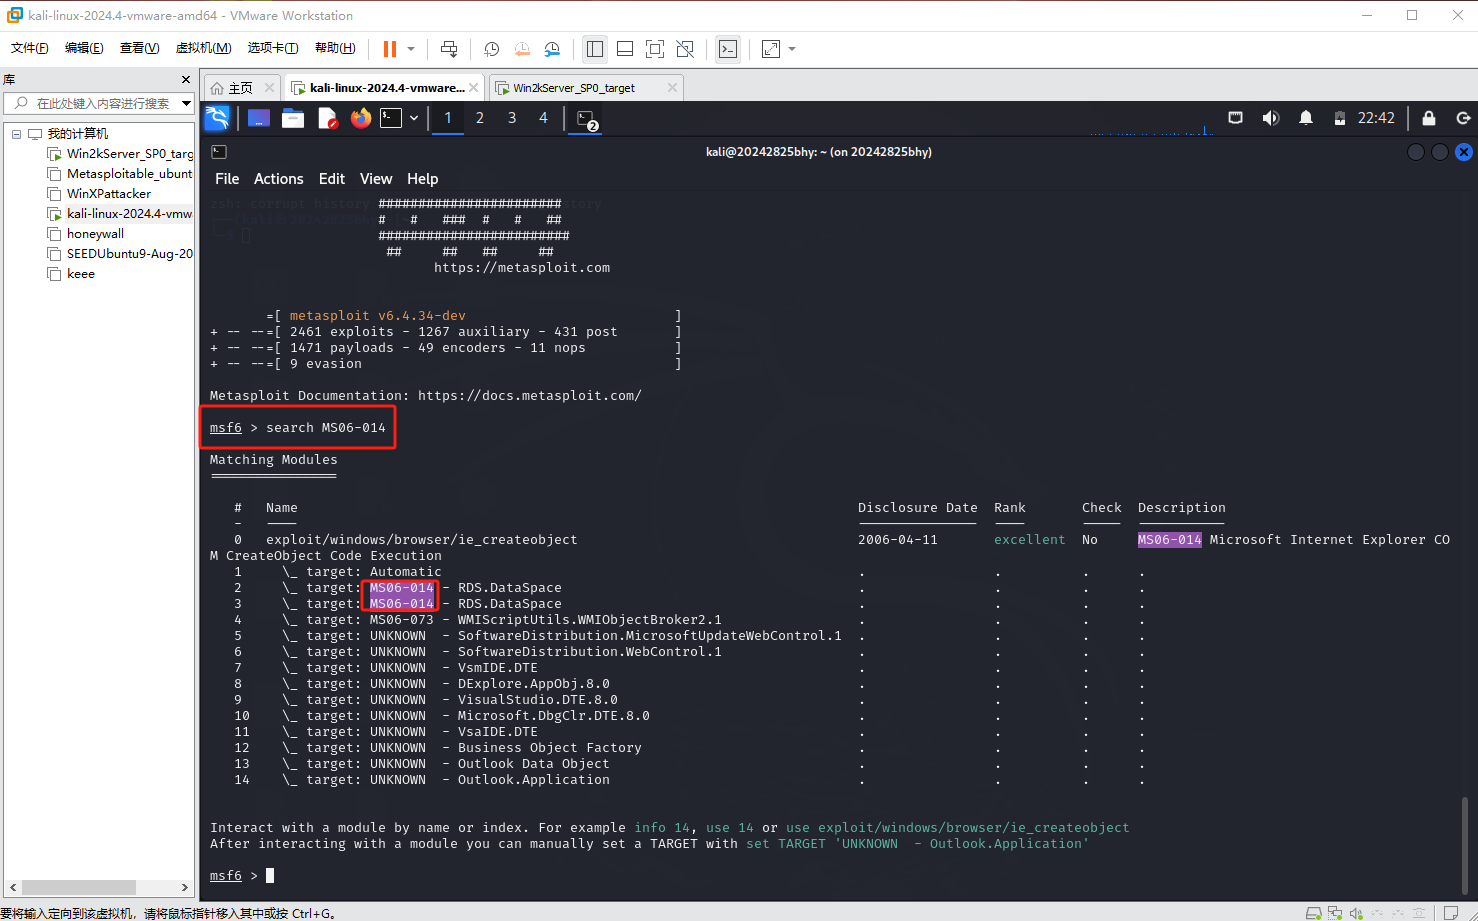Switch to Kali workspace 4
The width and height of the screenshot is (1478, 921).
pos(543,118)
